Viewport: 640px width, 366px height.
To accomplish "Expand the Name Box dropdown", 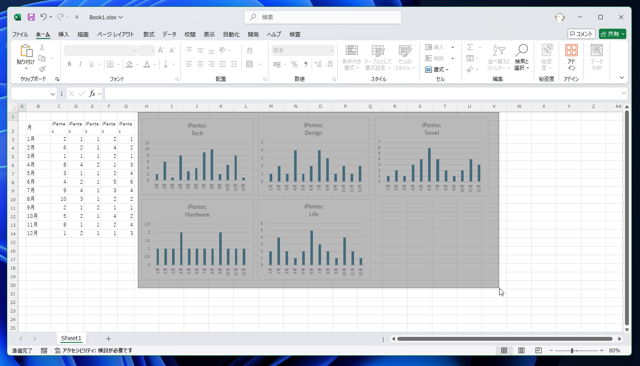I will pyautogui.click(x=53, y=94).
